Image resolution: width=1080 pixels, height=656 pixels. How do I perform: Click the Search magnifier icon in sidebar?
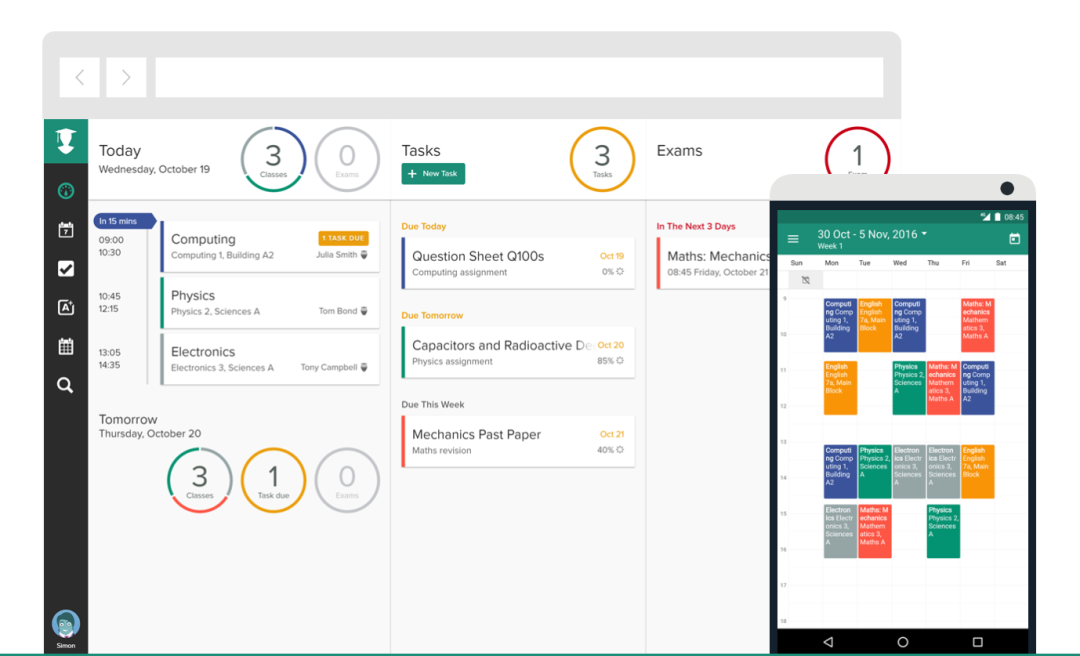[x=66, y=385]
